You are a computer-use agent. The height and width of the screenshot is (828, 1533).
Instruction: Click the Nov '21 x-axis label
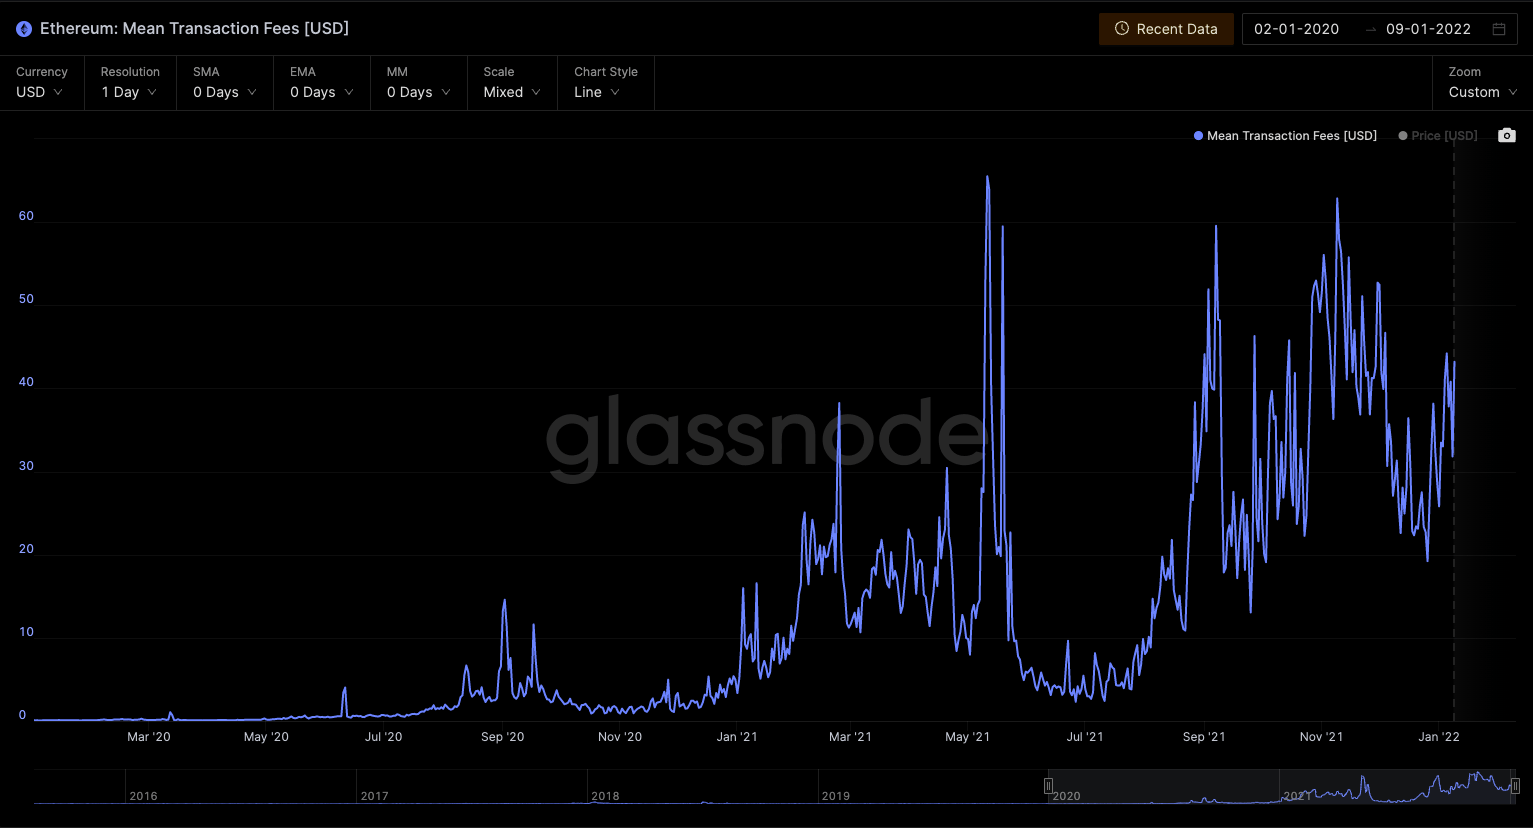pos(1321,737)
